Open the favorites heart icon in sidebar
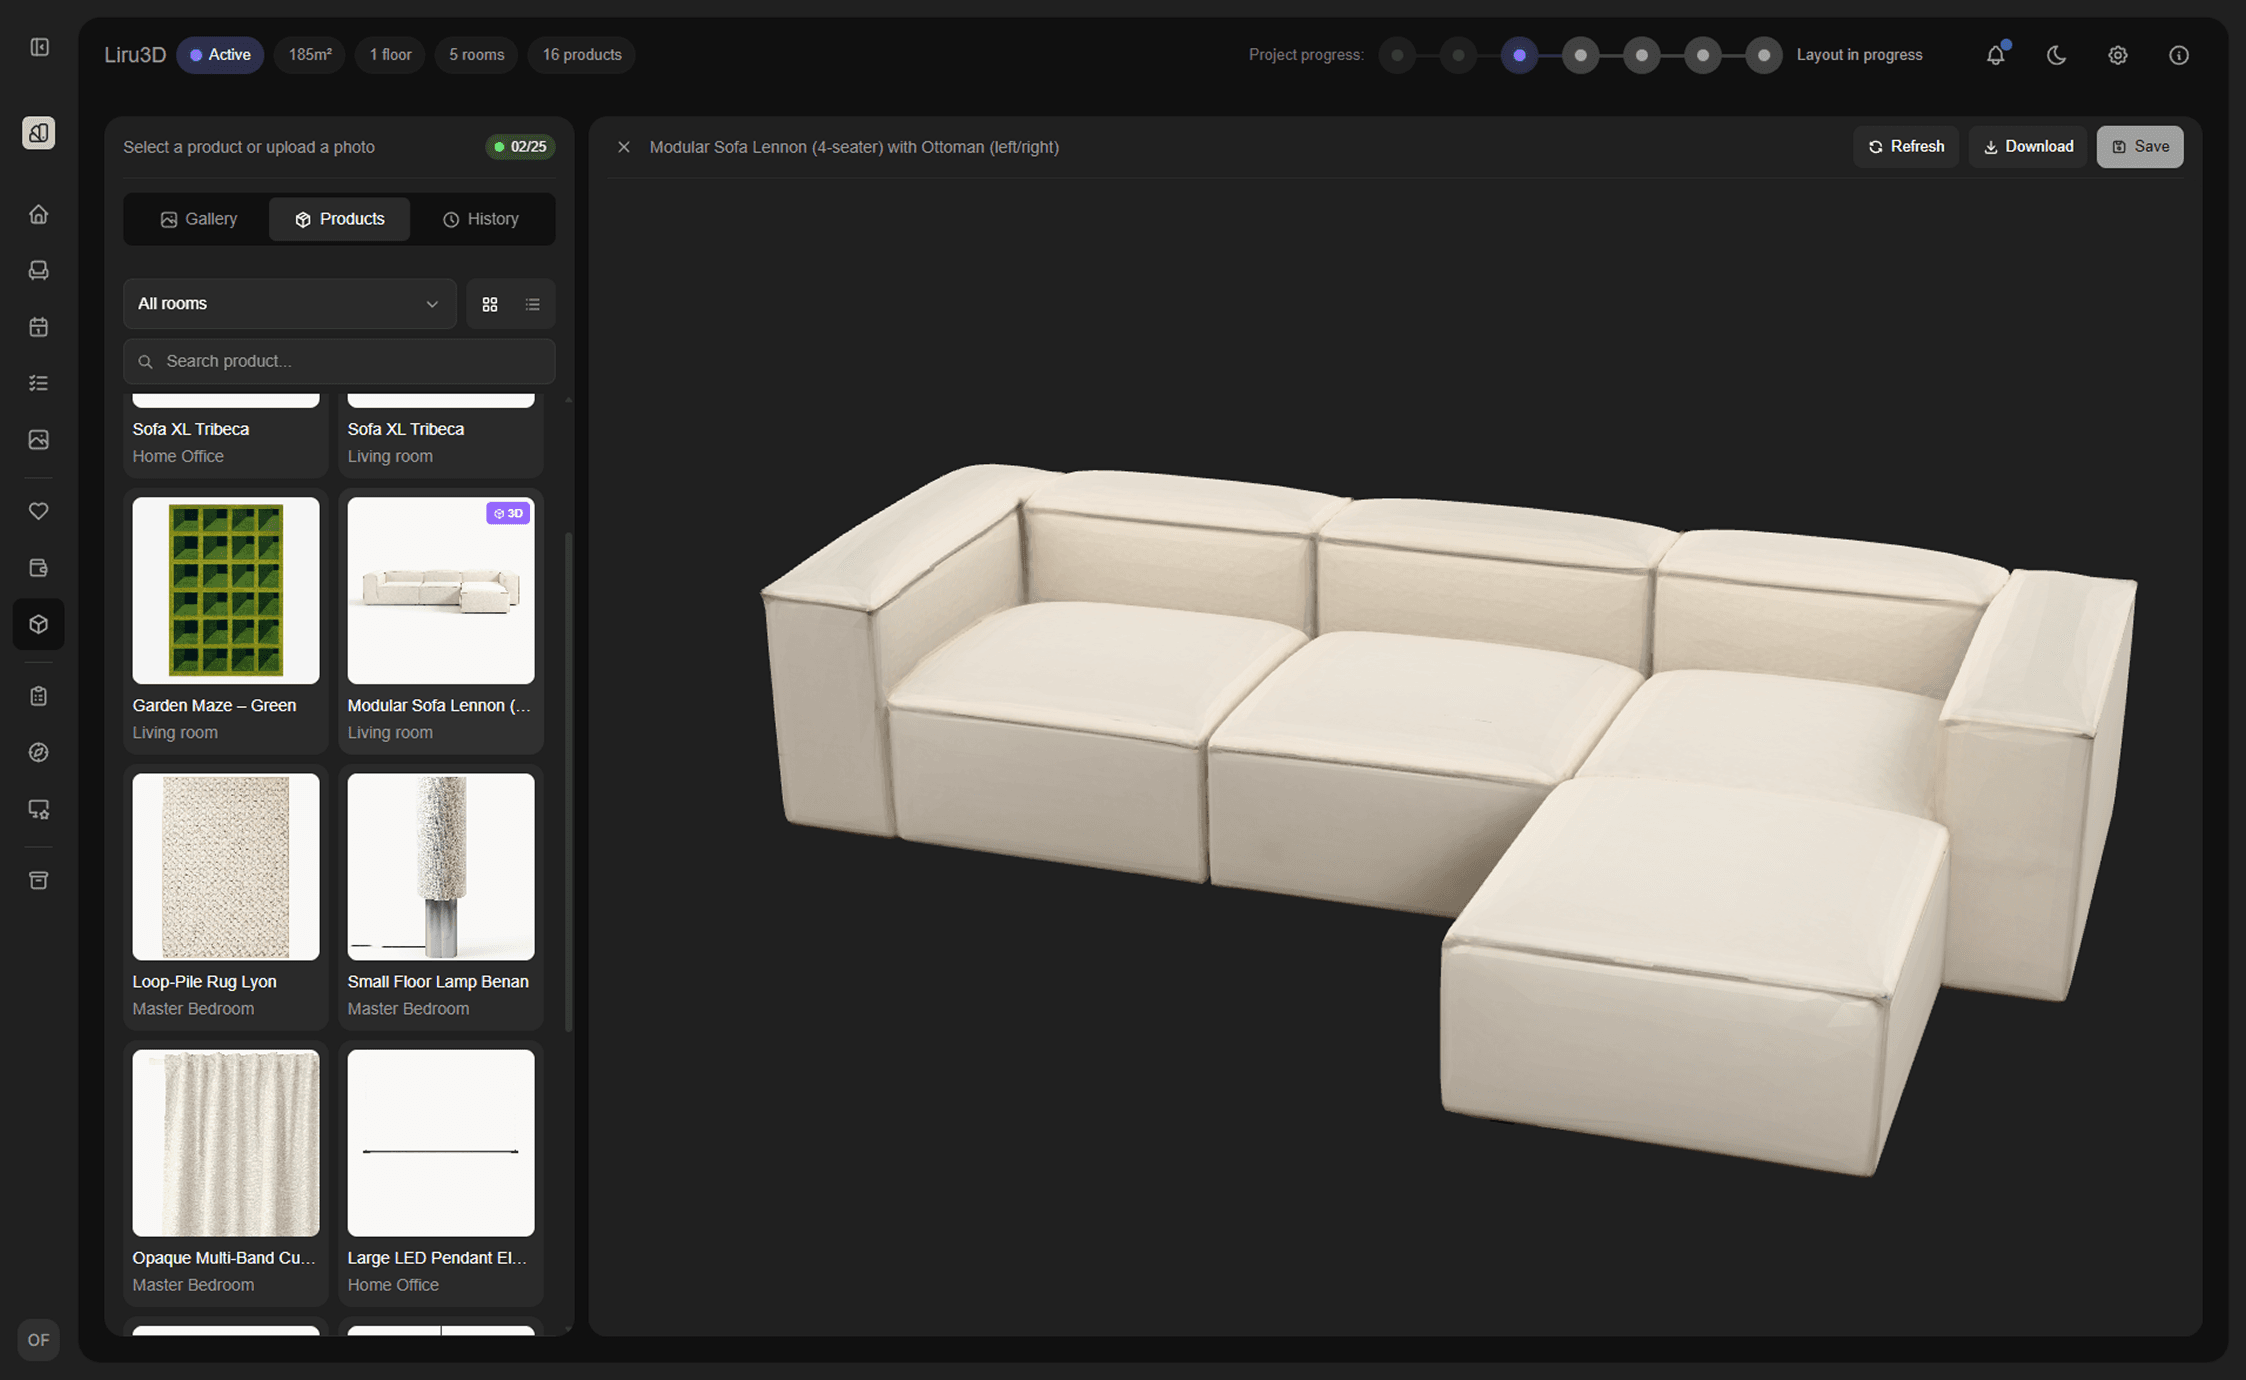Screen dimensions: 2246x1380 tap(38, 510)
